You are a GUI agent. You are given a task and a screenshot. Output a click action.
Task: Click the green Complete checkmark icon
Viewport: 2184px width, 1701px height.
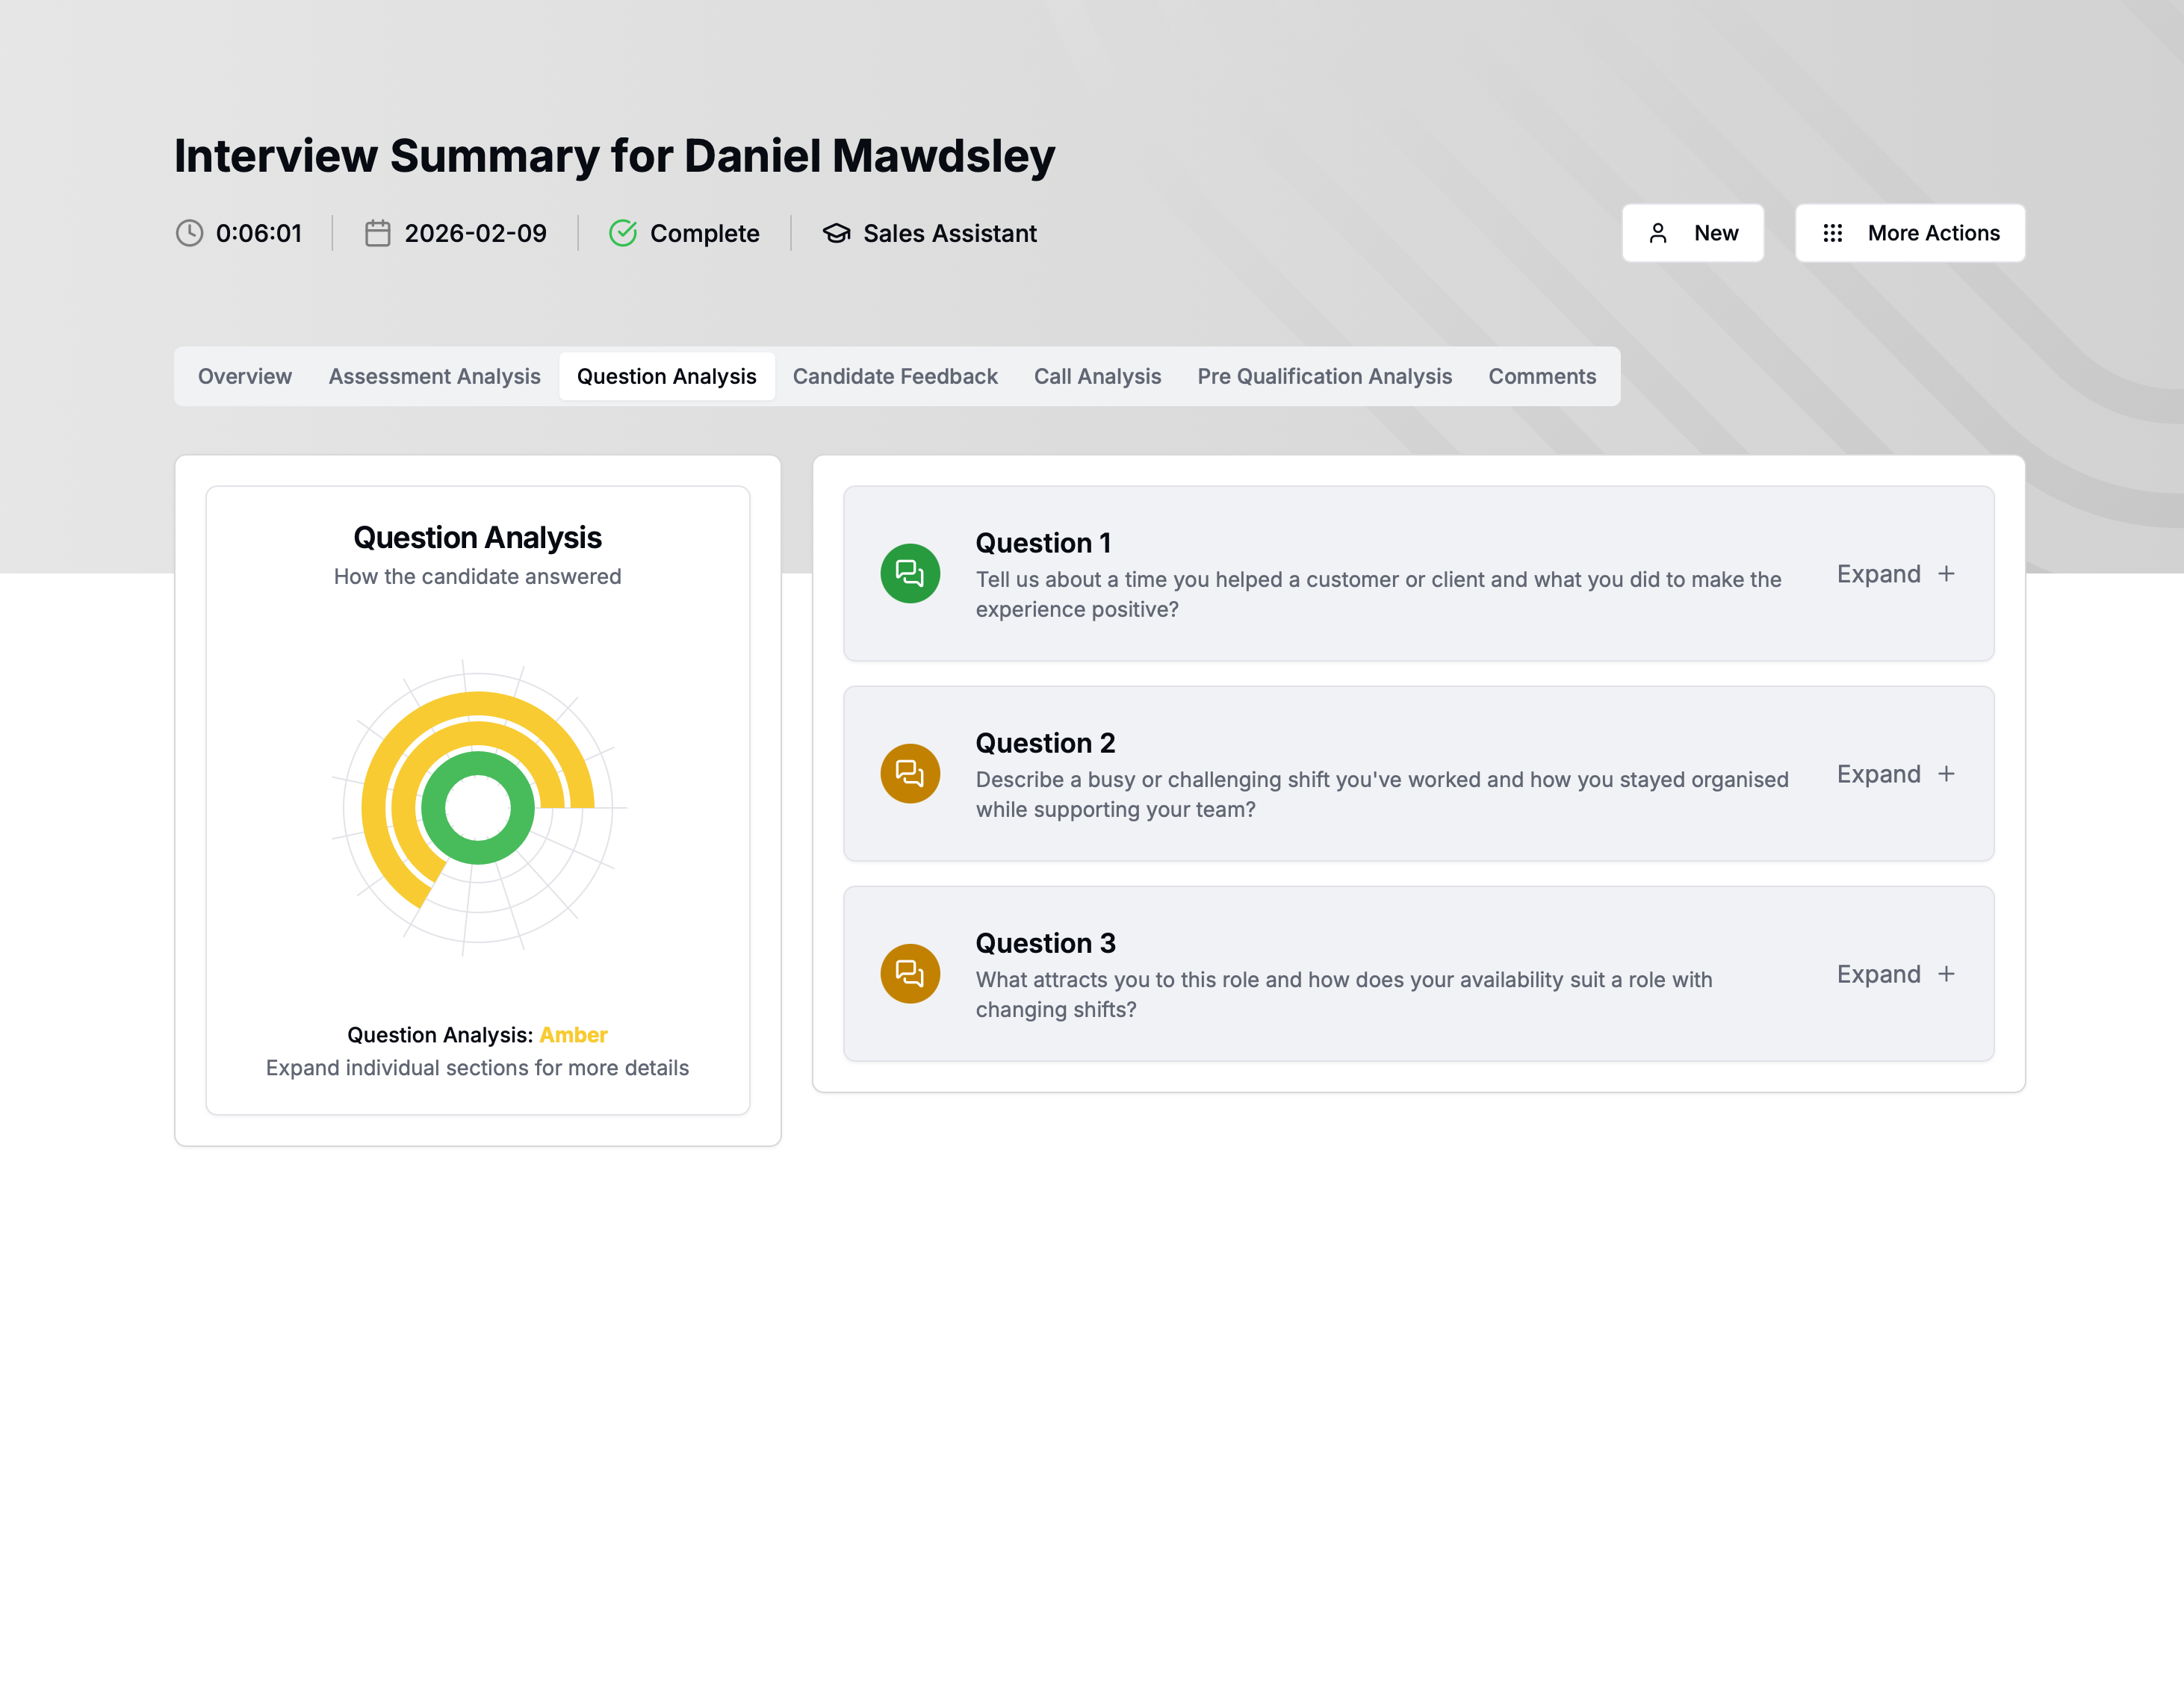click(x=622, y=233)
